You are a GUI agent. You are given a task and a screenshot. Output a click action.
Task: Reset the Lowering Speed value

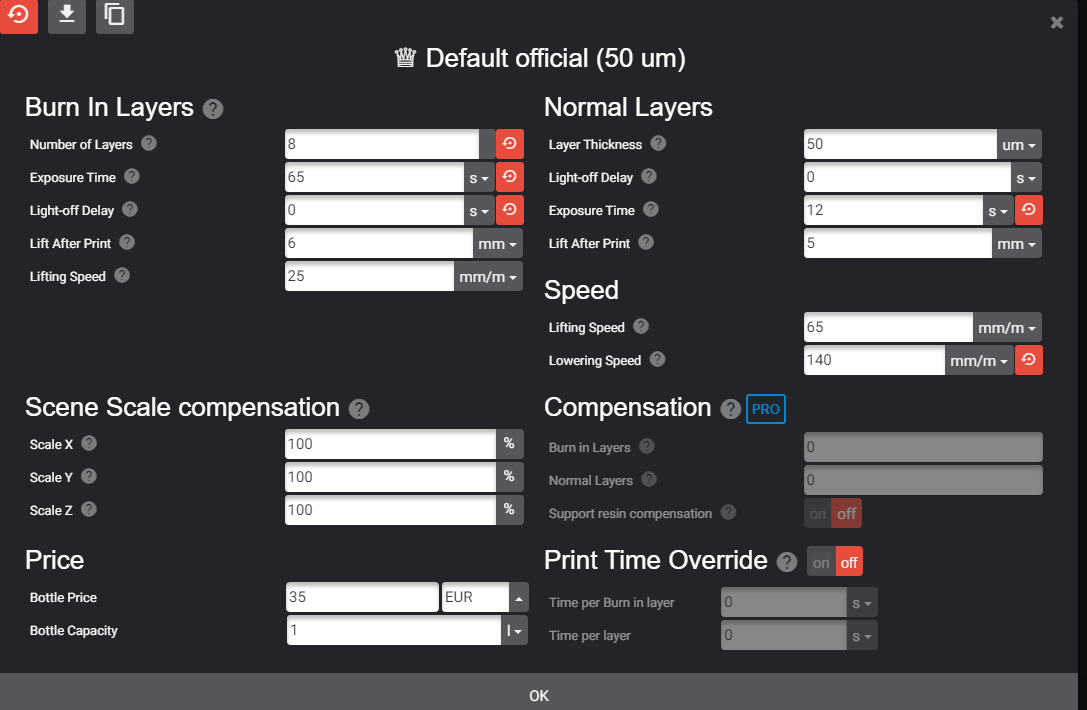click(x=1029, y=360)
